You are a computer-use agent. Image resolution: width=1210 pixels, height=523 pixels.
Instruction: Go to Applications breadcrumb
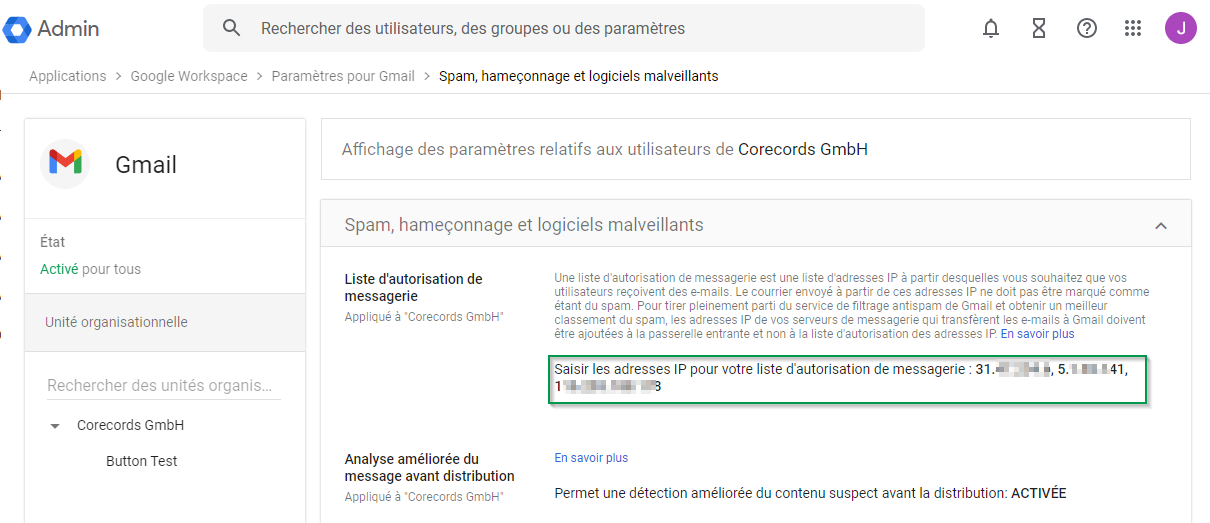click(67, 76)
